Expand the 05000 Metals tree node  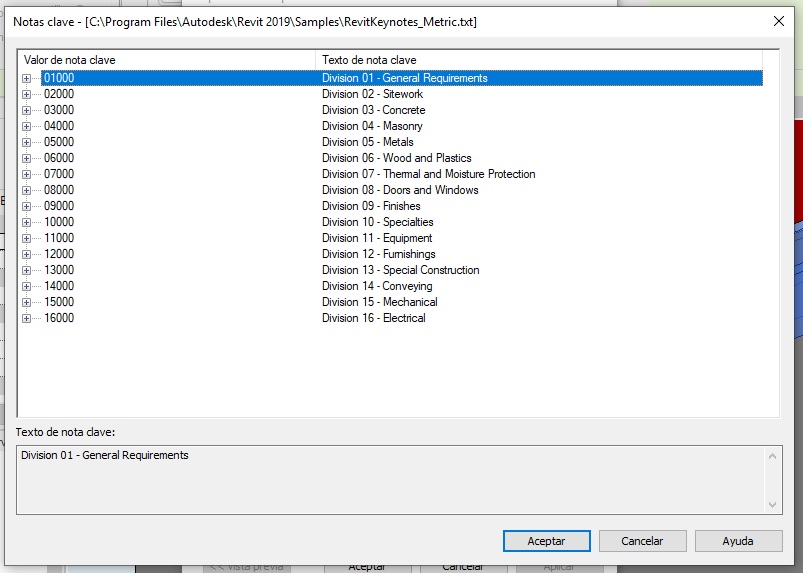click(x=27, y=142)
